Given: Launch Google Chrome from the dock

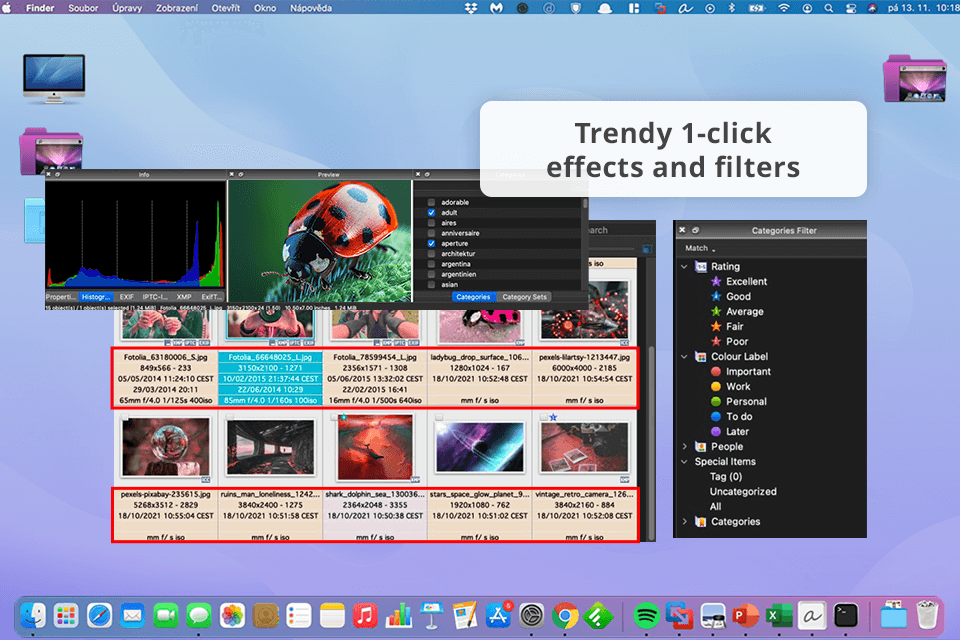Looking at the screenshot, I should point(565,614).
